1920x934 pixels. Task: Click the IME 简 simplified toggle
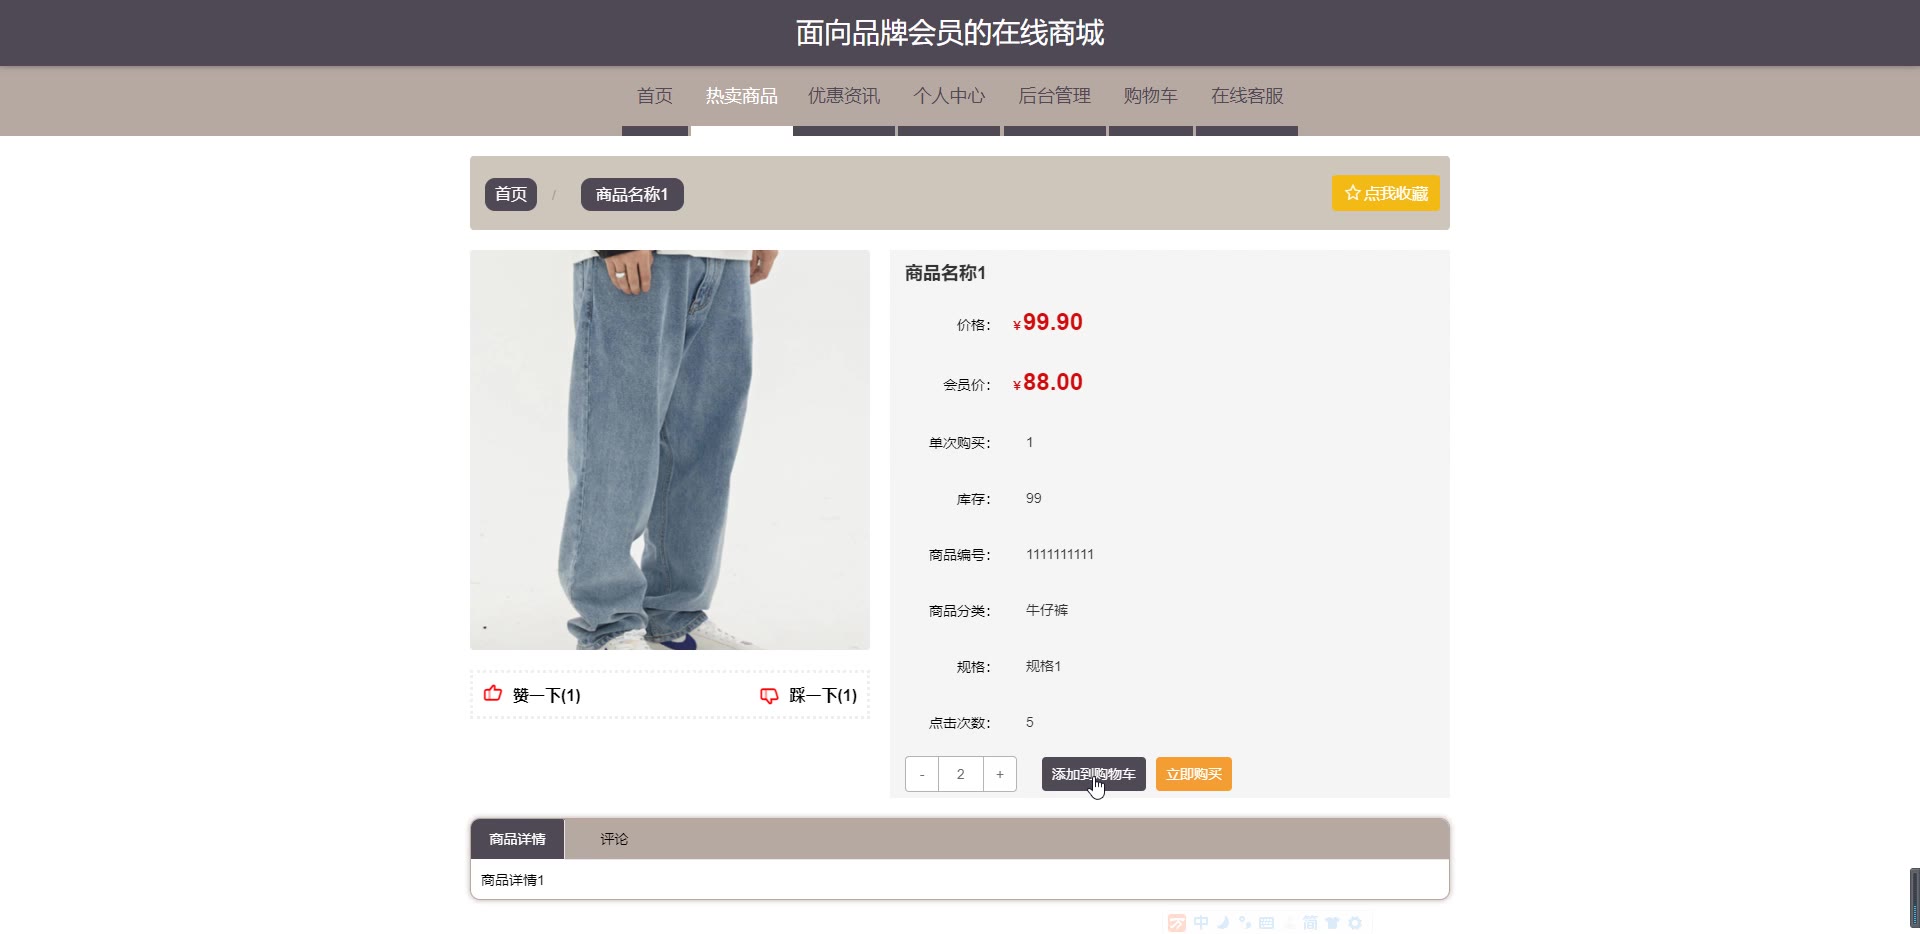point(1310,923)
